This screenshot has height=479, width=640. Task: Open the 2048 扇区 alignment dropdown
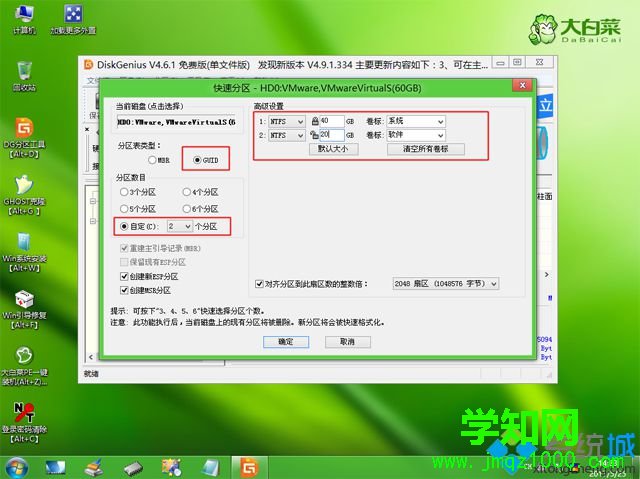coord(445,284)
